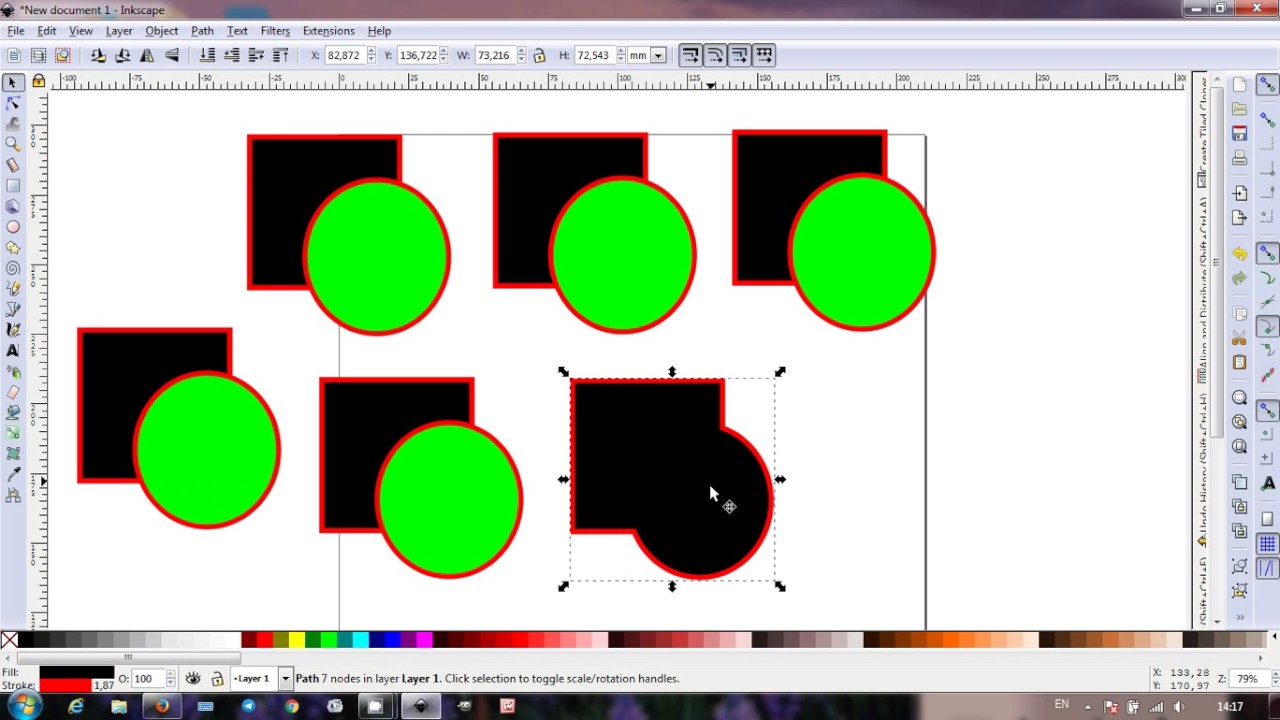This screenshot has height=720, width=1280.
Task: Click Flip horizontally icon
Action: pos(147,55)
